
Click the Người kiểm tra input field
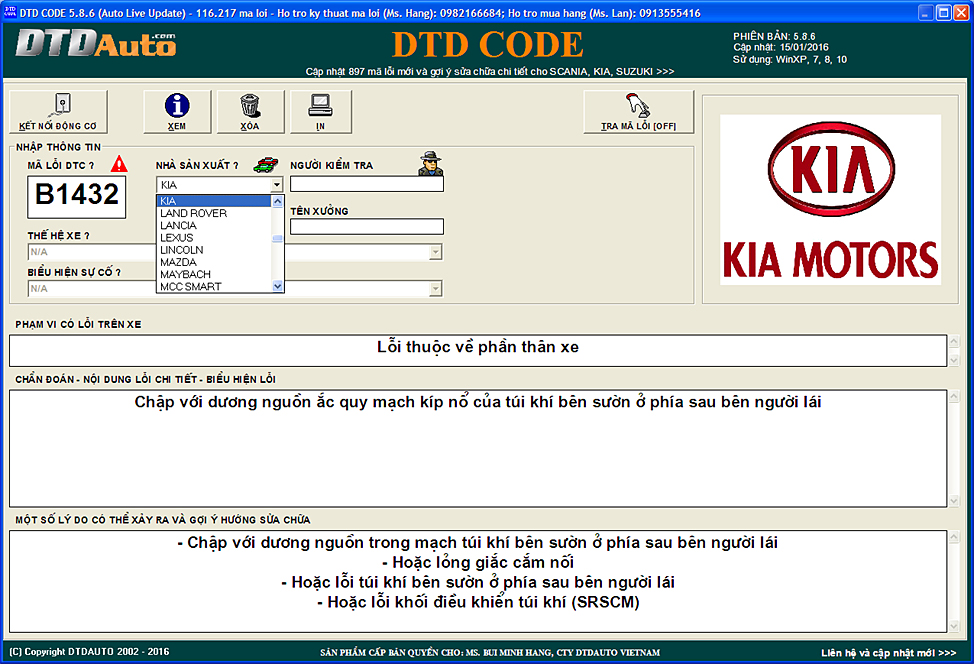[x=366, y=184]
